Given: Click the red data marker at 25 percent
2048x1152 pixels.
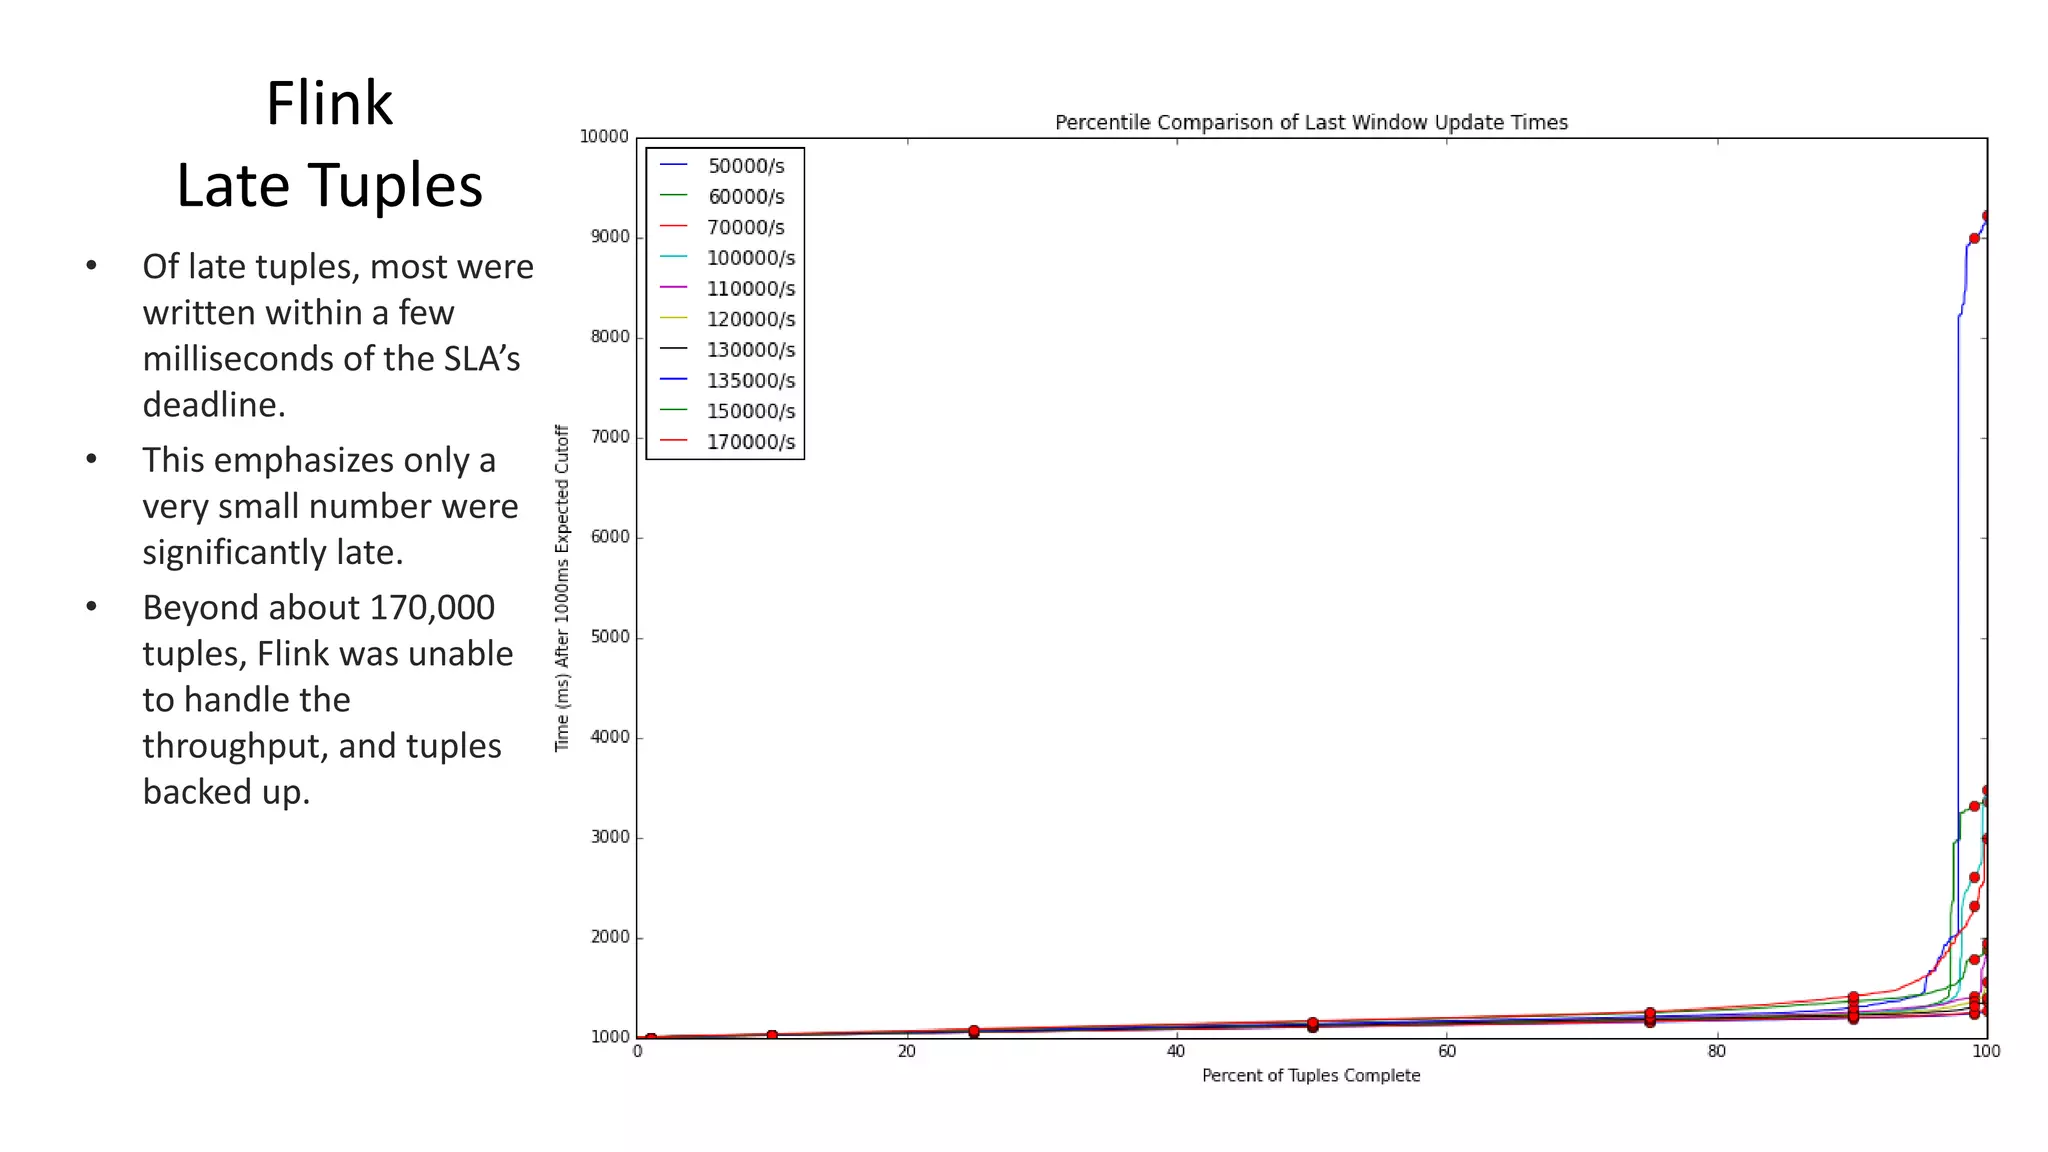Looking at the screenshot, I should click(x=974, y=1031).
